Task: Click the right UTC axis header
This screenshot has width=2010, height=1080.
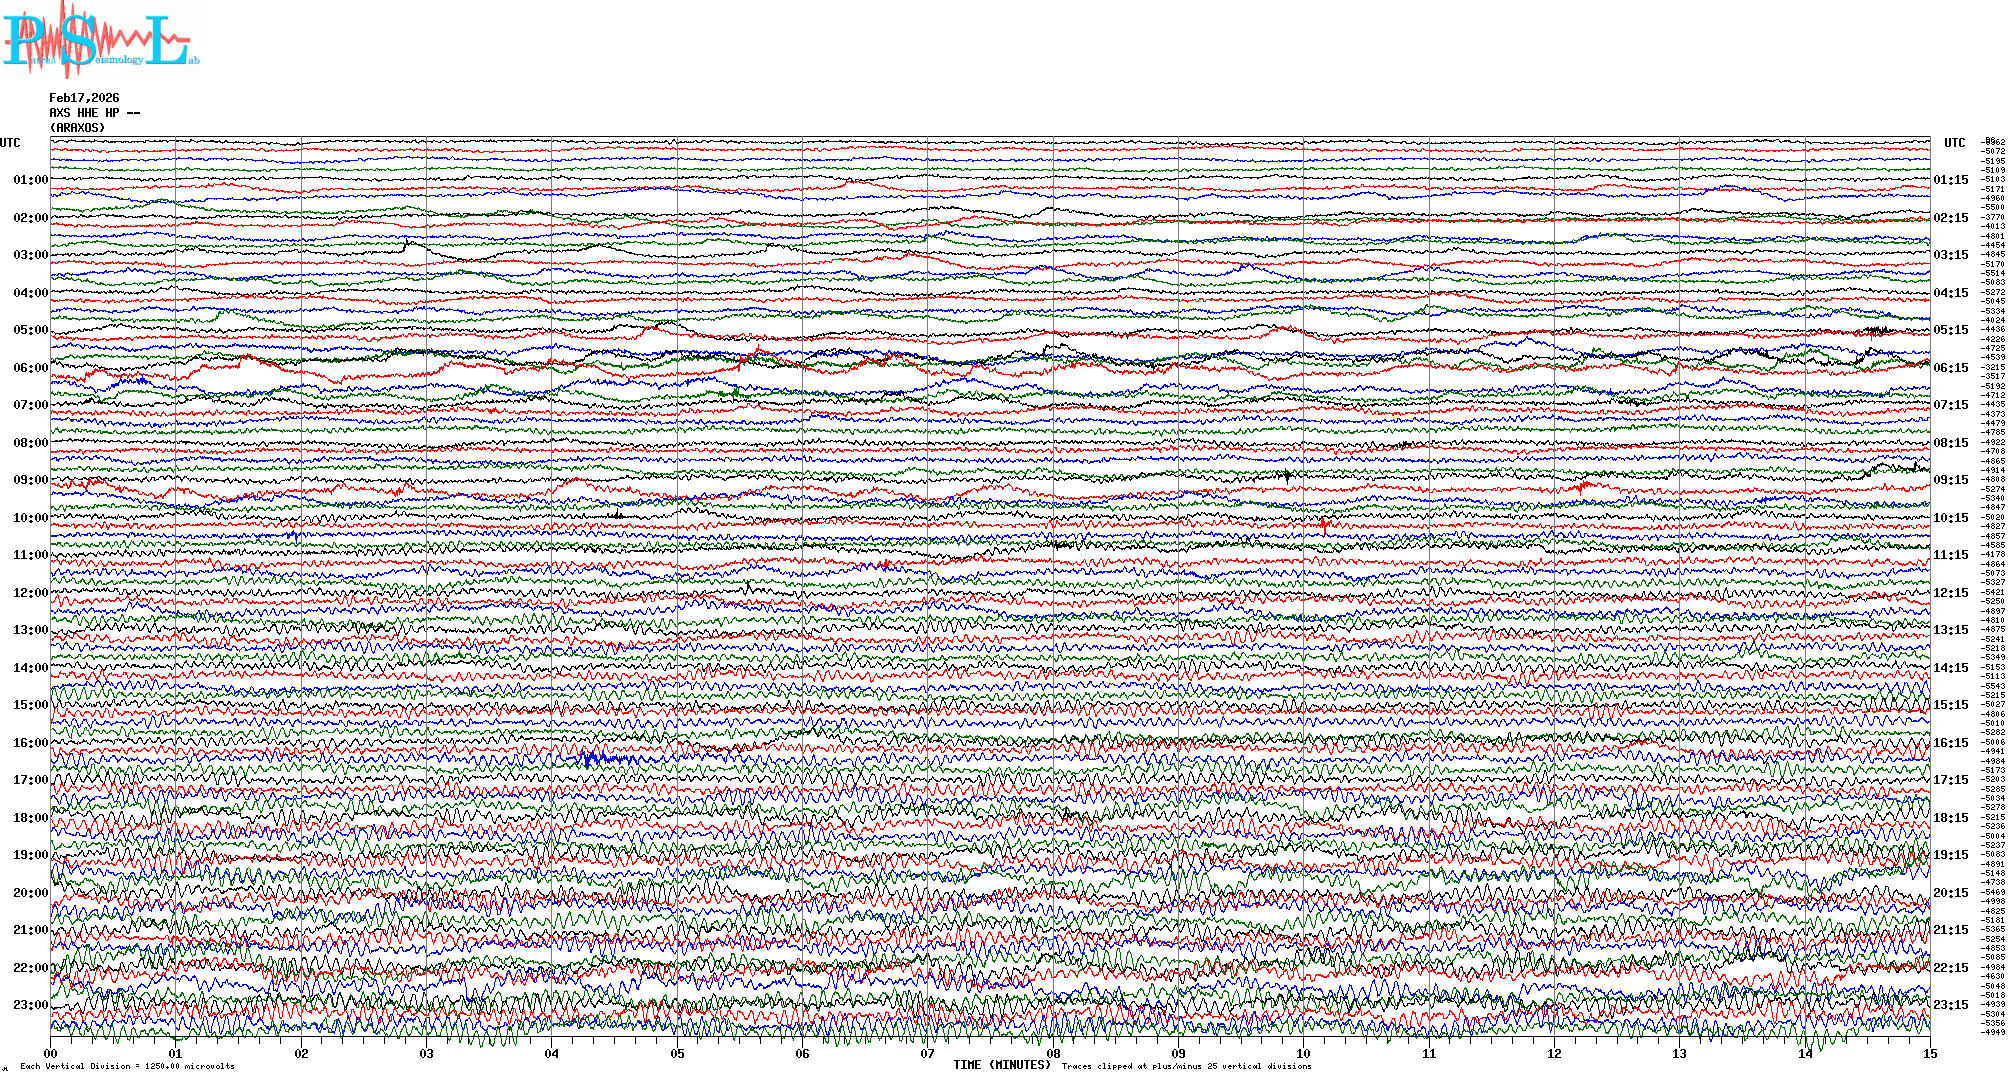Action: coord(1954,143)
